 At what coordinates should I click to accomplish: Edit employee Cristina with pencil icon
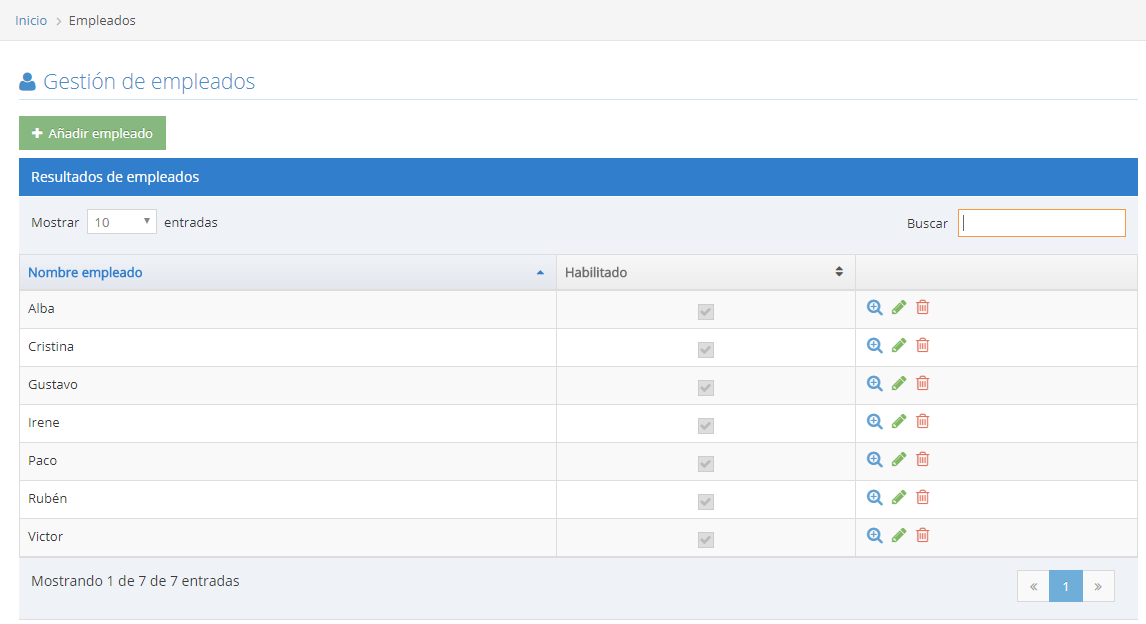point(899,345)
